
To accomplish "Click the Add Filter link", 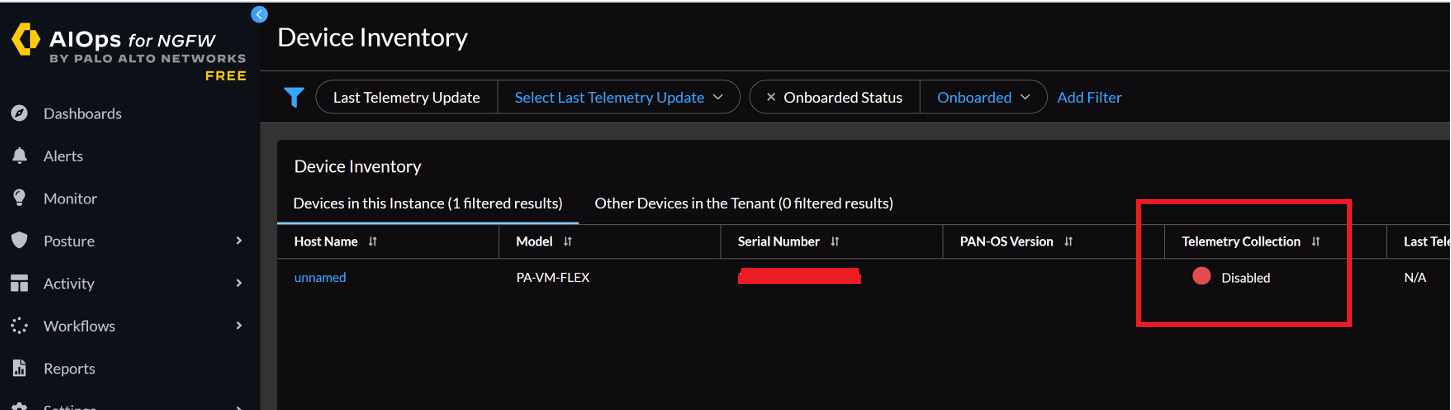I will (1089, 97).
